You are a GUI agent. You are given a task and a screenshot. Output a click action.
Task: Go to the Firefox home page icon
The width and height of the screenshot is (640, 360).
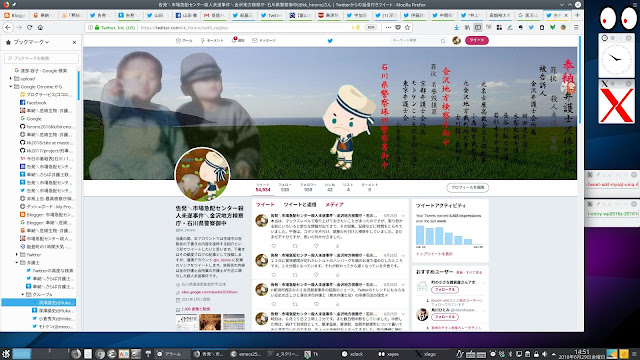click(x=40, y=27)
